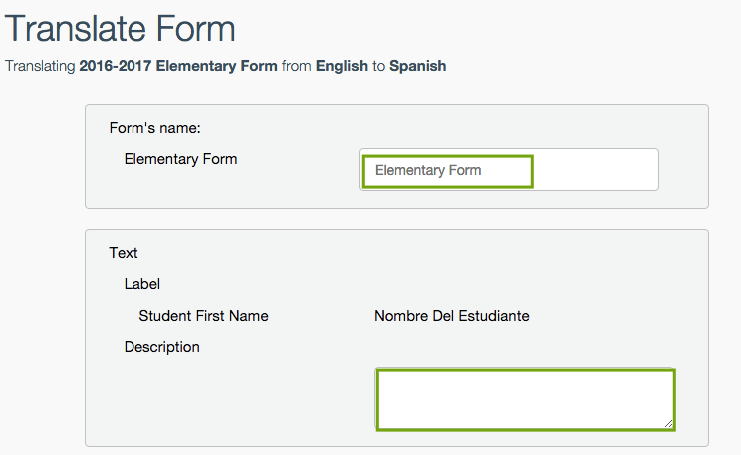741x455 pixels.
Task: Click the Translate Form page heading
Action: point(120,29)
